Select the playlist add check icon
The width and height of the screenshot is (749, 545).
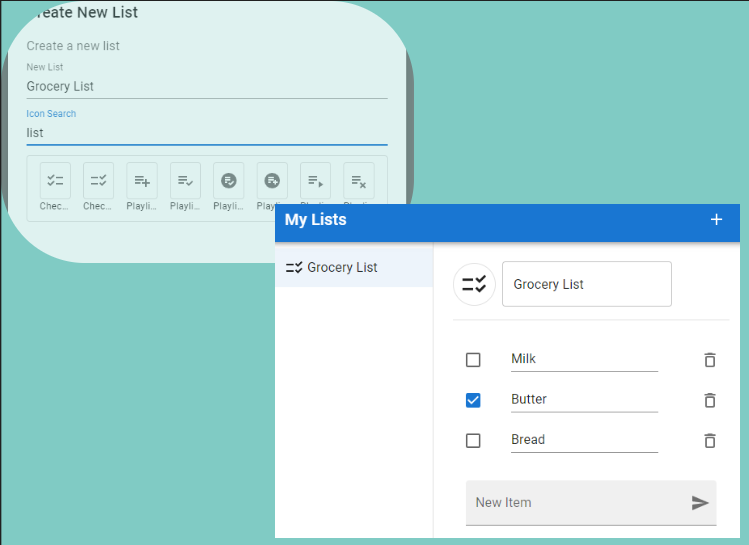pos(185,181)
